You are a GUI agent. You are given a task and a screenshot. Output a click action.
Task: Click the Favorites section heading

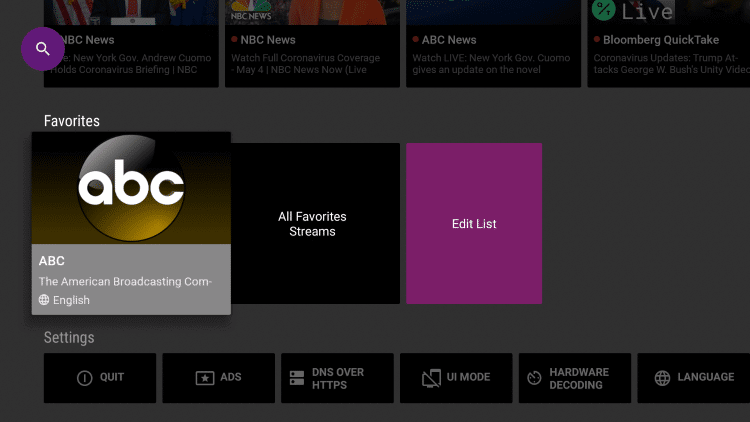[x=72, y=121]
